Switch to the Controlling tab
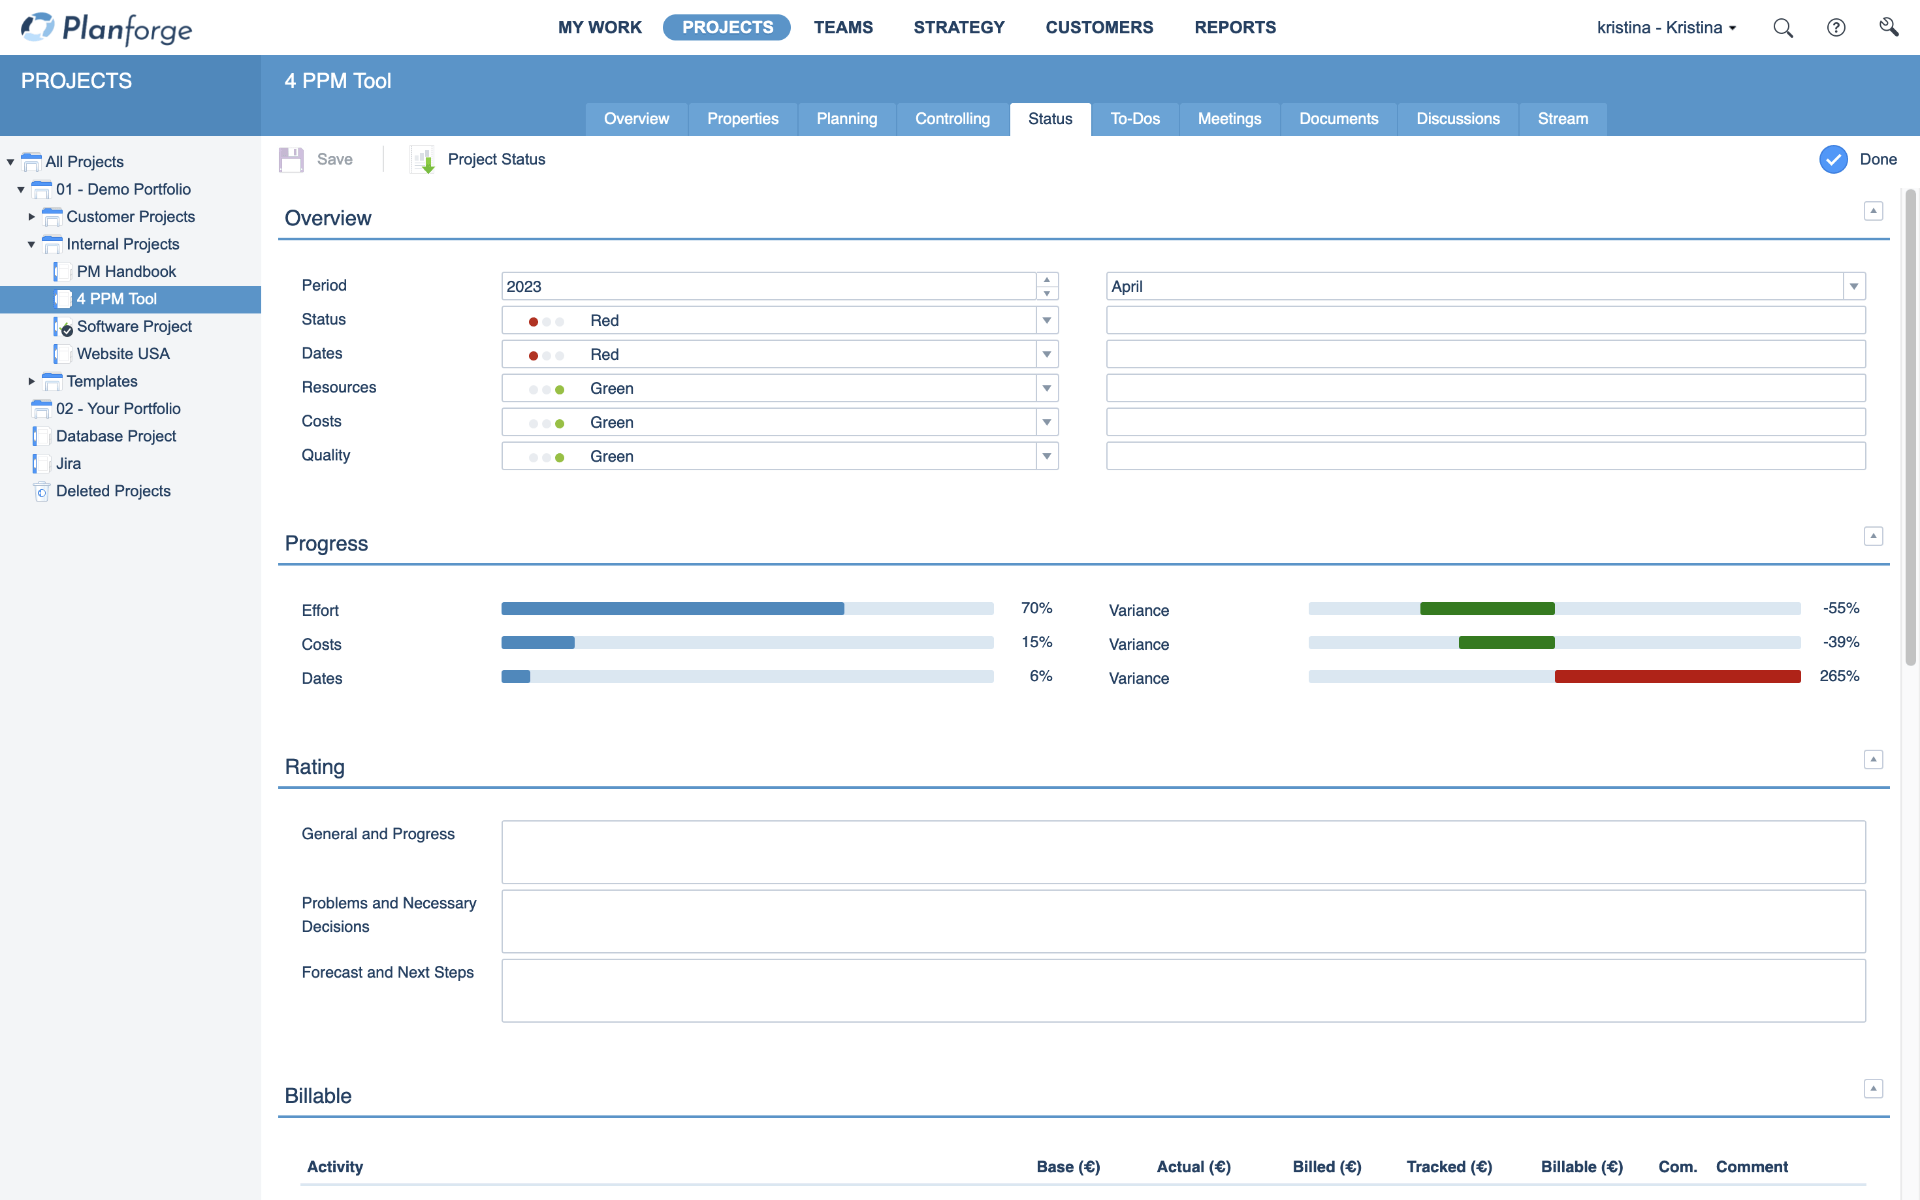1920x1200 pixels. 952,119
